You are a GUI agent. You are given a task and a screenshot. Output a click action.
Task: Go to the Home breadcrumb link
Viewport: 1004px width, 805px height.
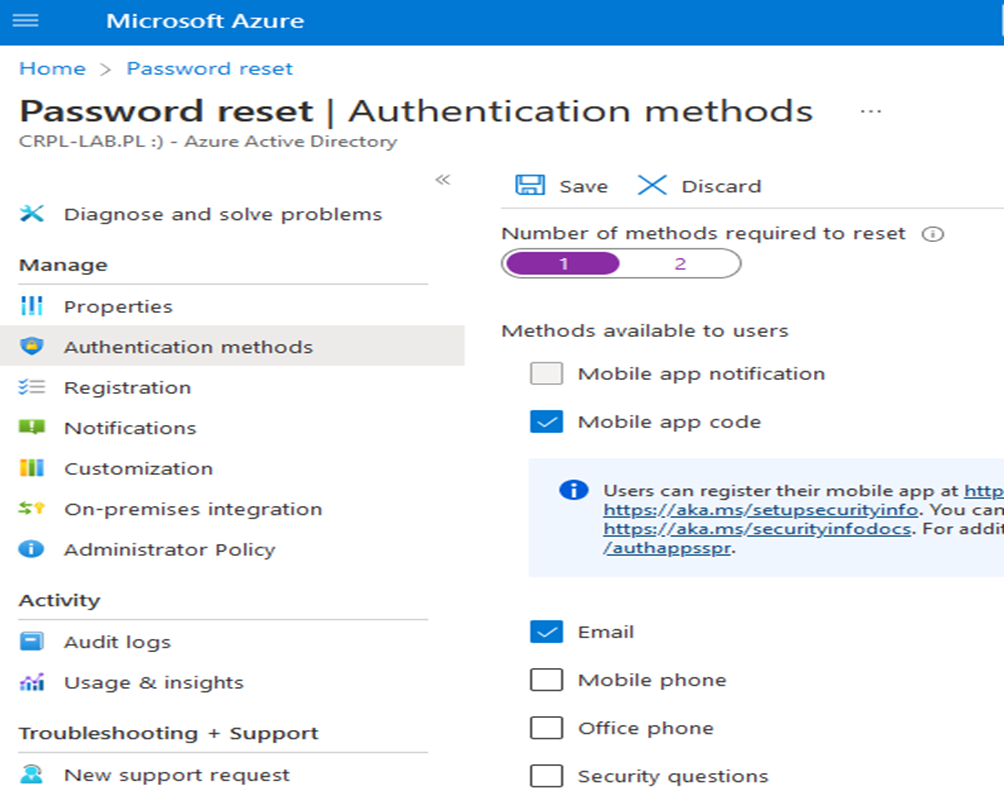click(52, 68)
